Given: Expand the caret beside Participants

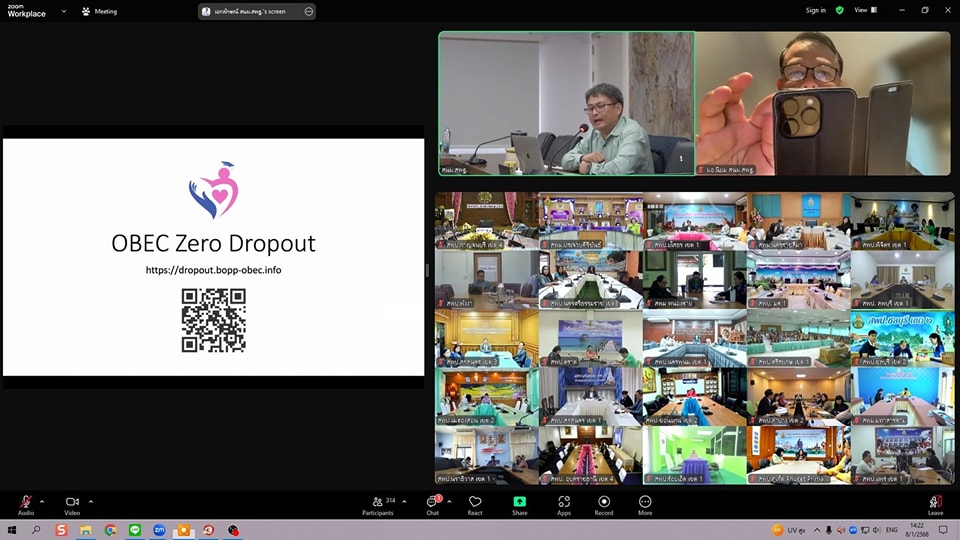Looking at the screenshot, I should pyautogui.click(x=404, y=501).
